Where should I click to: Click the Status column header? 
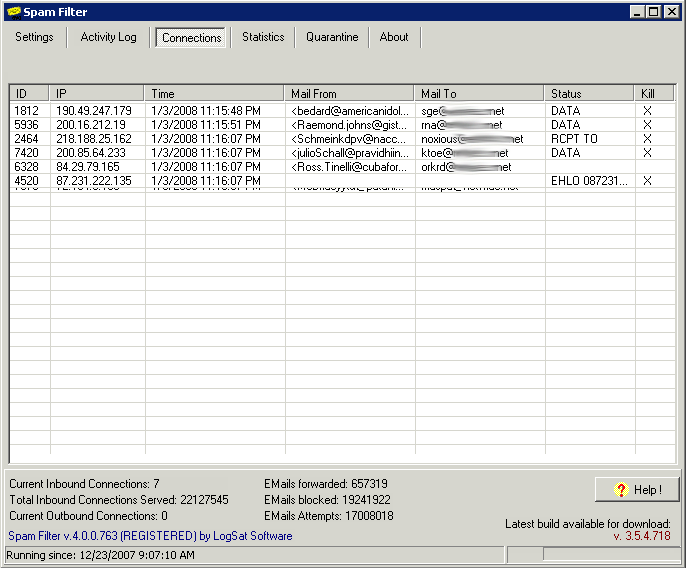tap(589, 94)
